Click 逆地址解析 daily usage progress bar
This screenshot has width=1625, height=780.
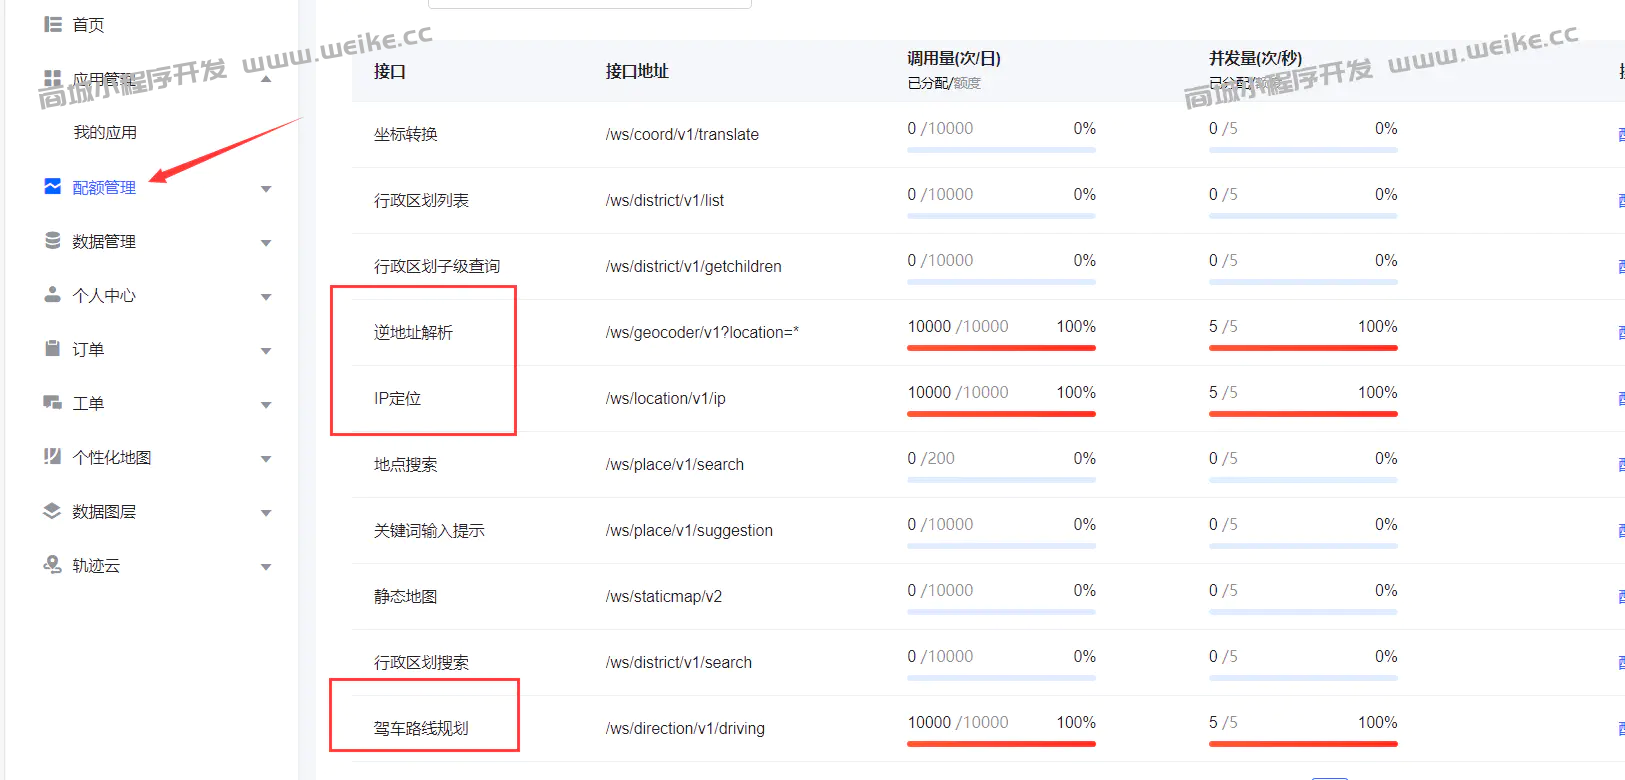tap(1001, 348)
